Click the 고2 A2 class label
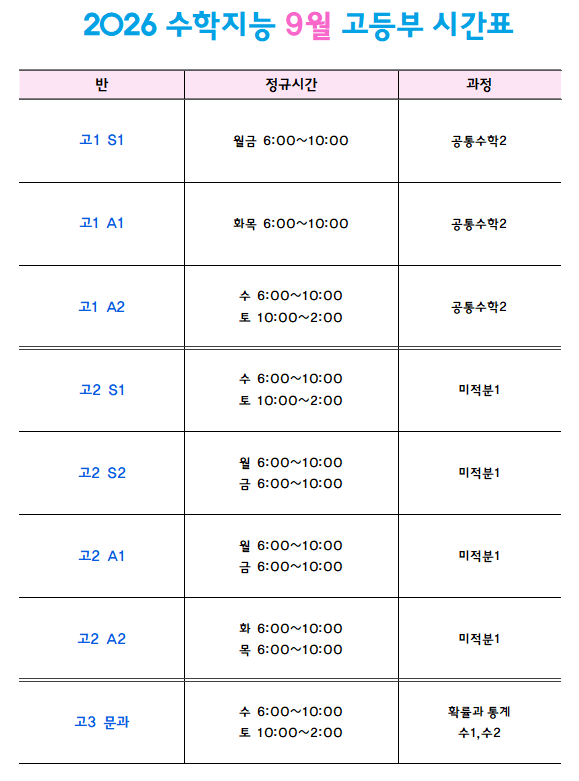 [102, 639]
